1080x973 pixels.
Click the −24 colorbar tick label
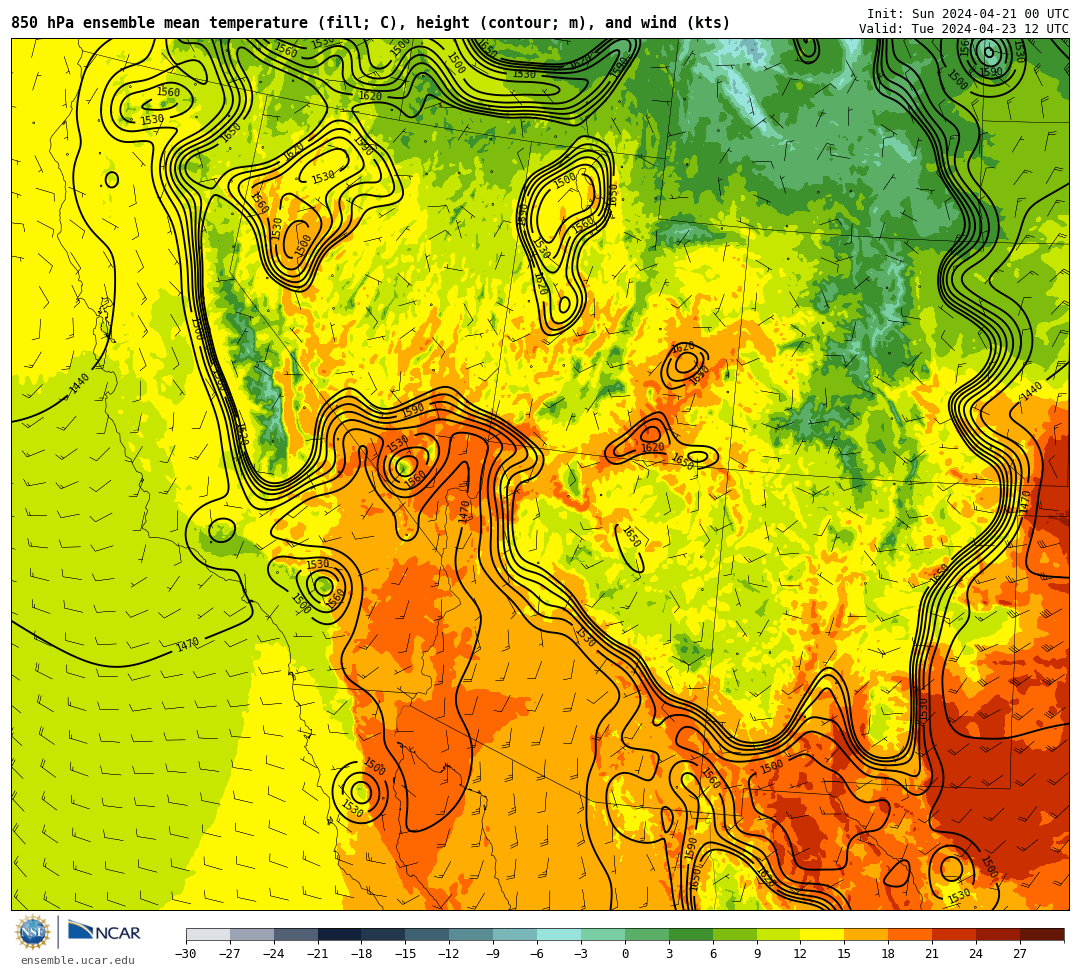pos(274,954)
